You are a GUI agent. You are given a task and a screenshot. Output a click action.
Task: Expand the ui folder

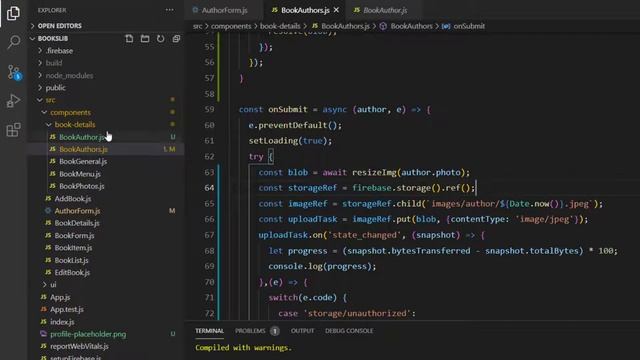[53, 284]
